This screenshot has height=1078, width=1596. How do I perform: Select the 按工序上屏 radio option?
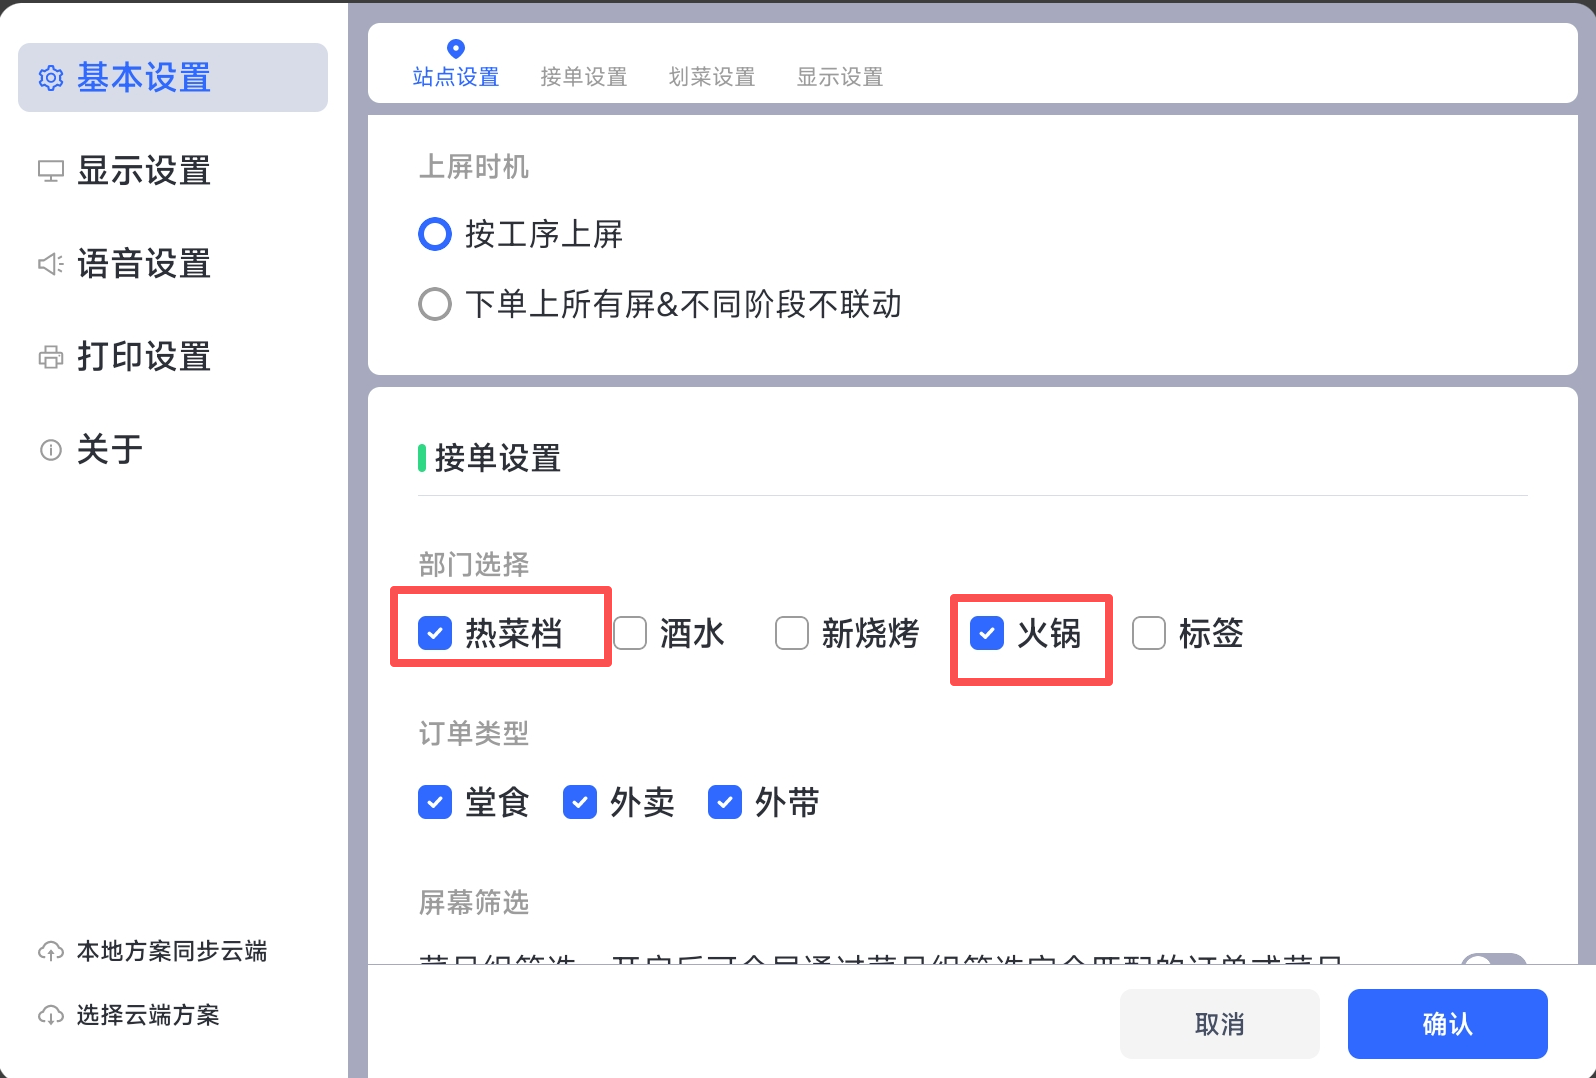[x=435, y=234]
